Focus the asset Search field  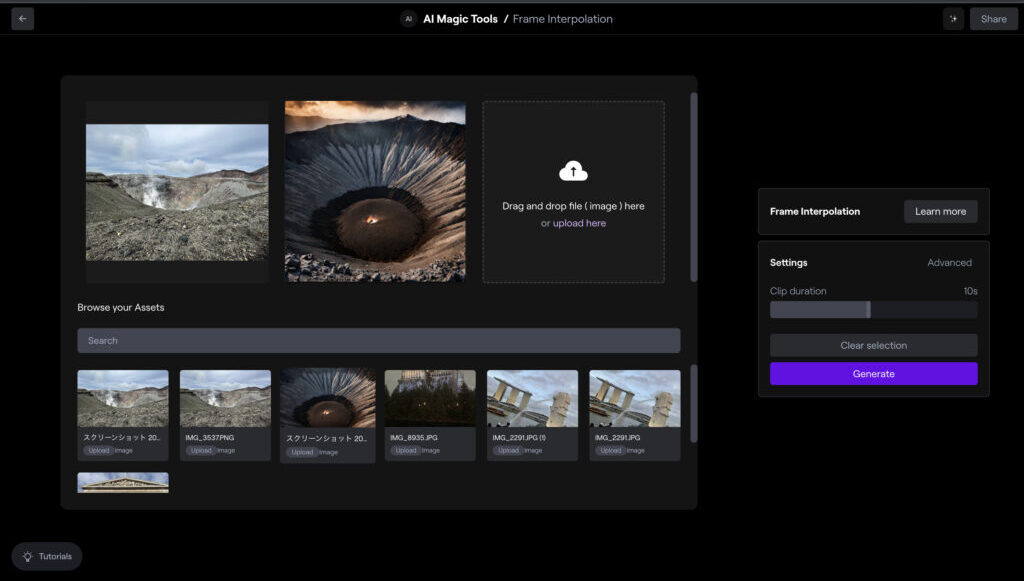378,341
